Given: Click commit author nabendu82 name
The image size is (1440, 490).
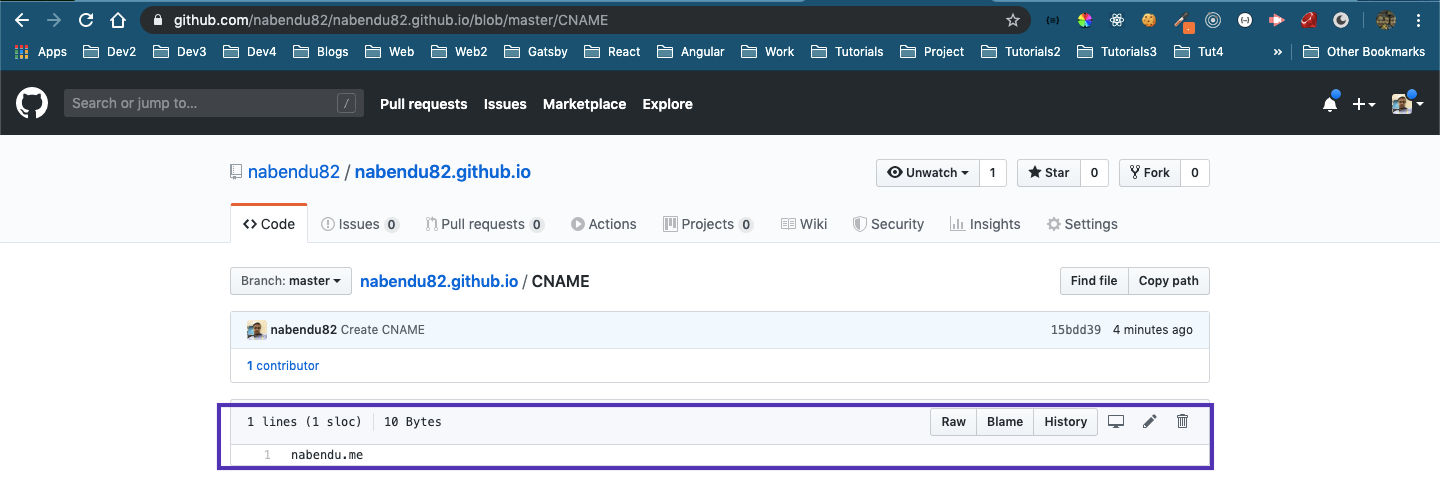Looking at the screenshot, I should (x=304, y=330).
